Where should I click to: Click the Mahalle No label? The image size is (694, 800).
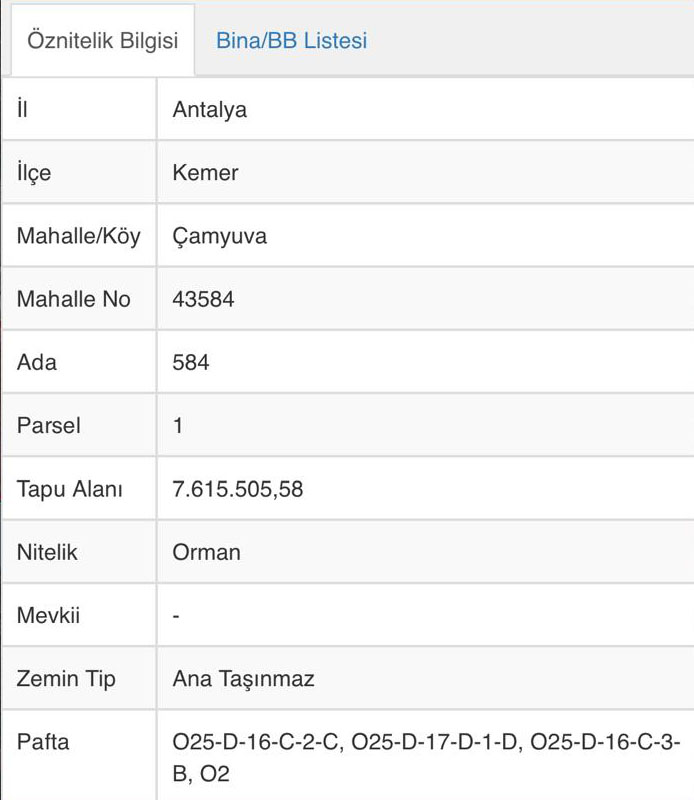point(74,299)
